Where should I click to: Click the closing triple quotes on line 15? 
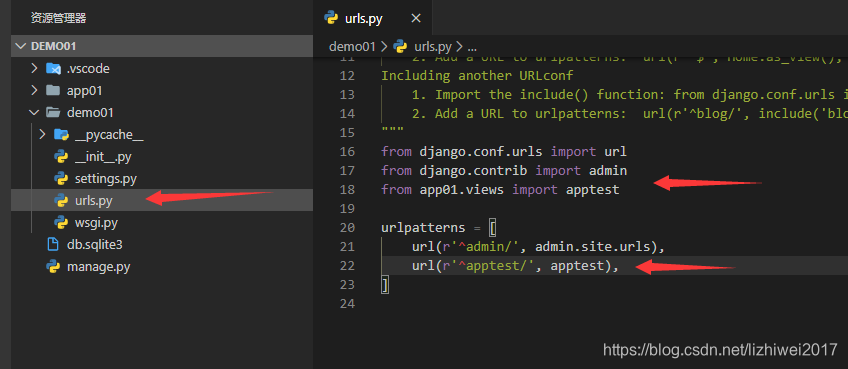(392, 130)
